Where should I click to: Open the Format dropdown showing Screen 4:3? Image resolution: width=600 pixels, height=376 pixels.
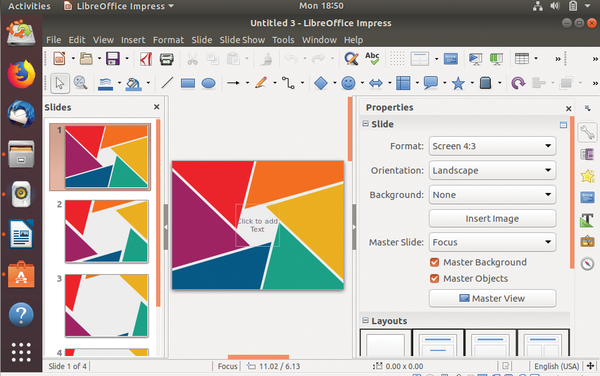[x=492, y=146]
